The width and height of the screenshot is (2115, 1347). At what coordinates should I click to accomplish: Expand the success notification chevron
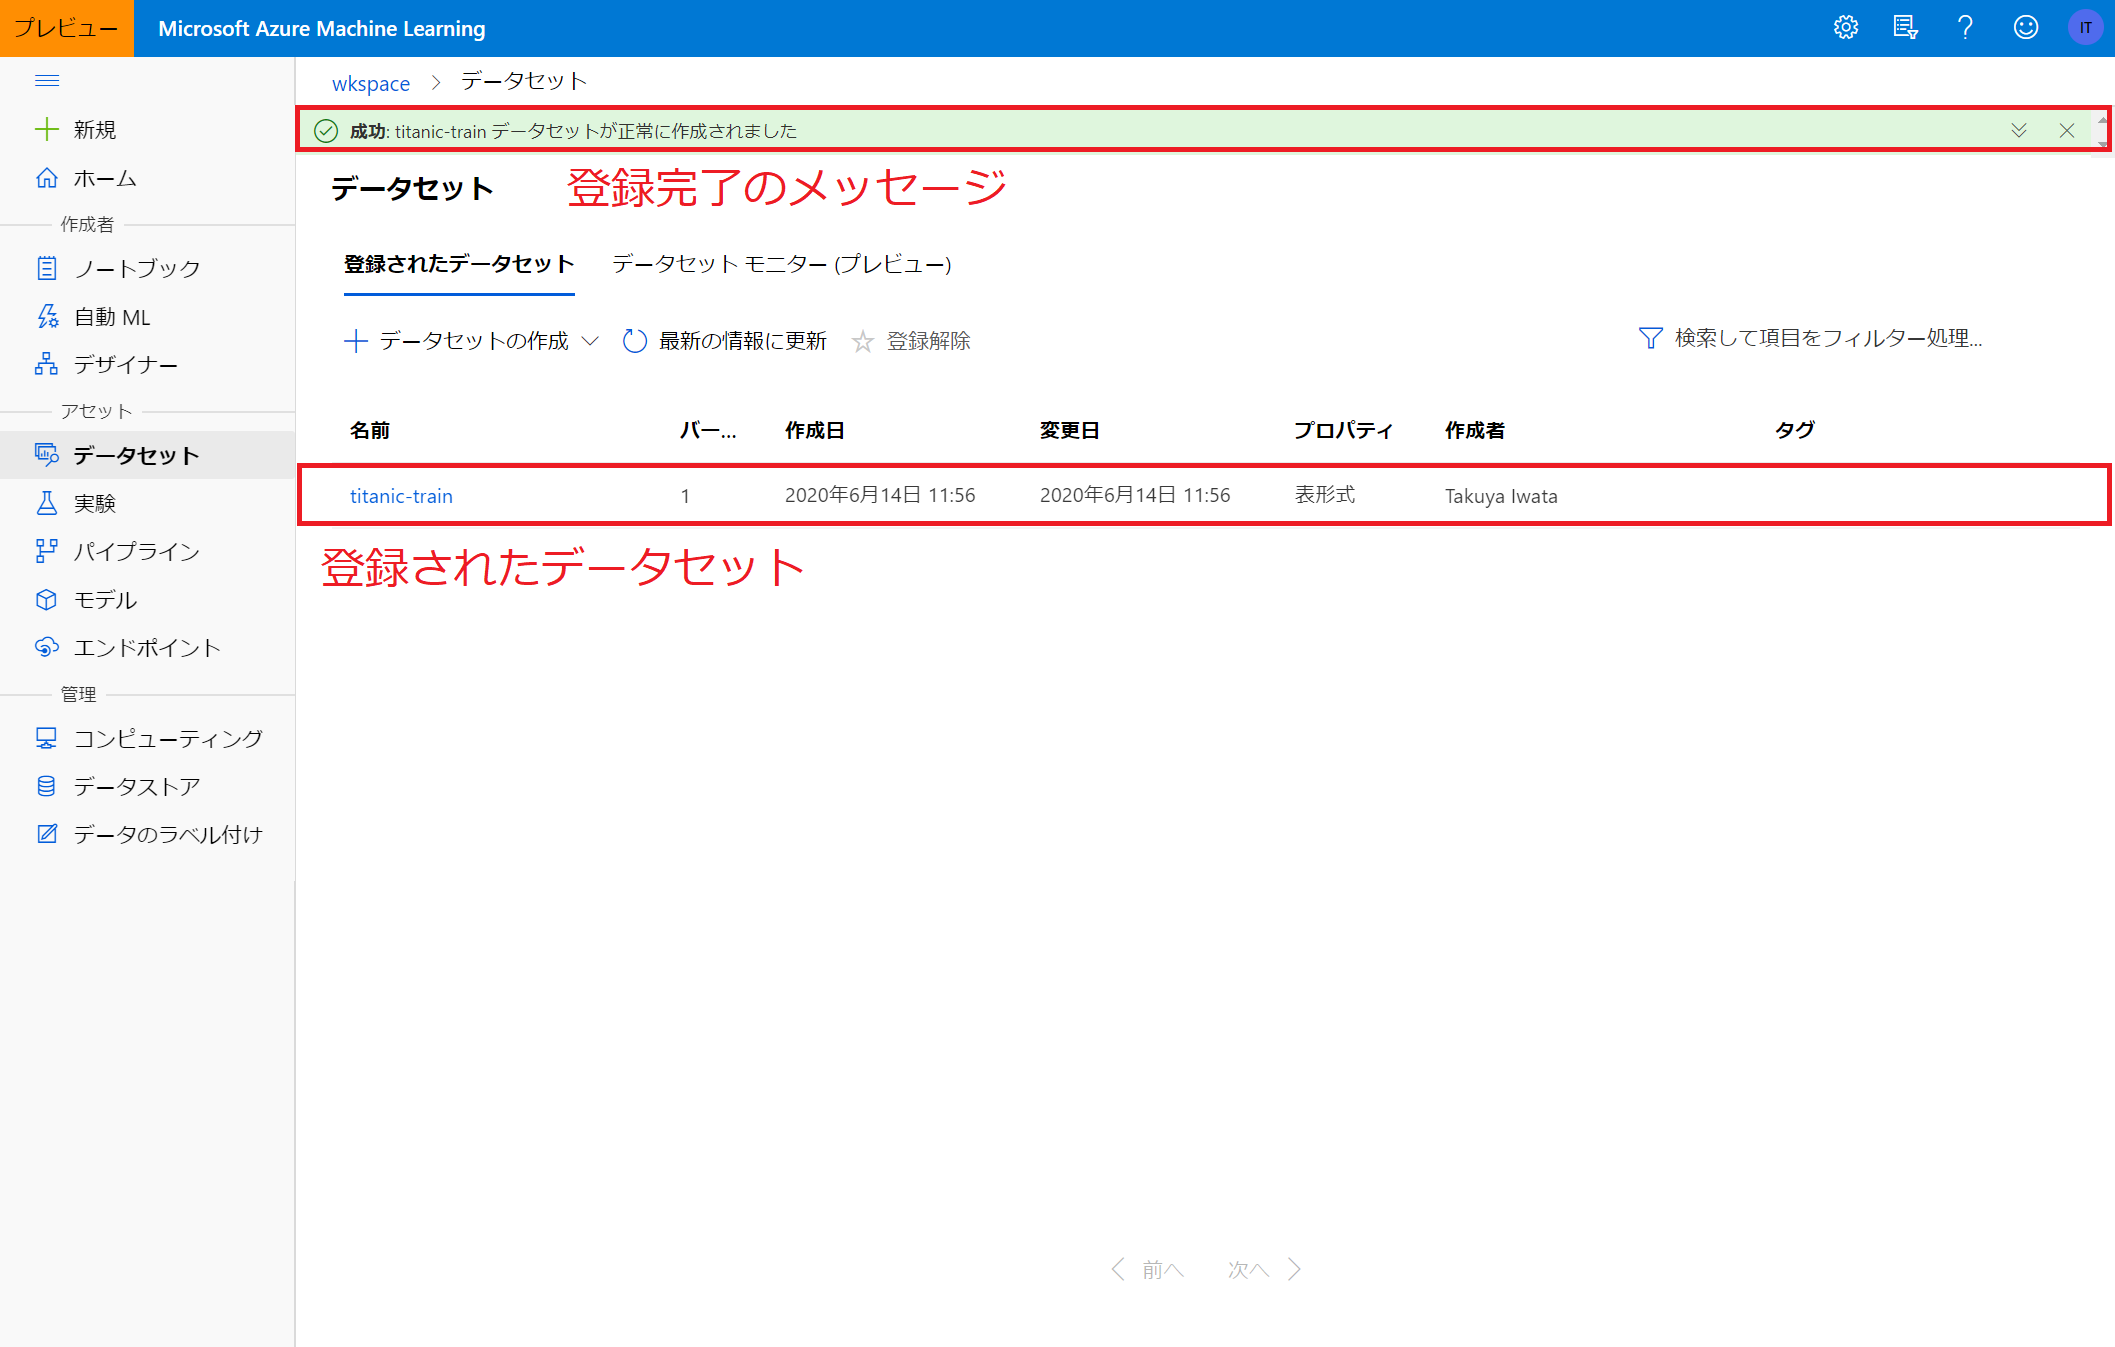[x=2019, y=130]
